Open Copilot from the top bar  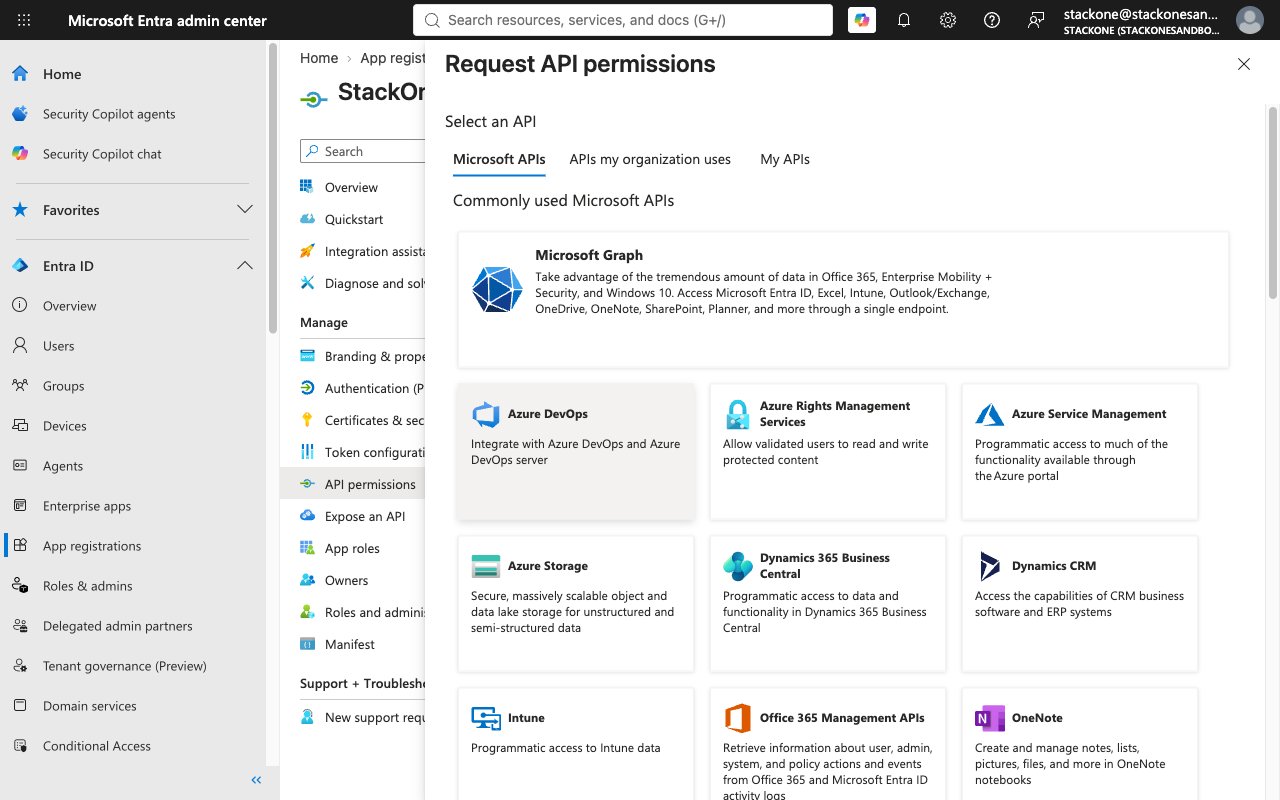click(x=862, y=20)
